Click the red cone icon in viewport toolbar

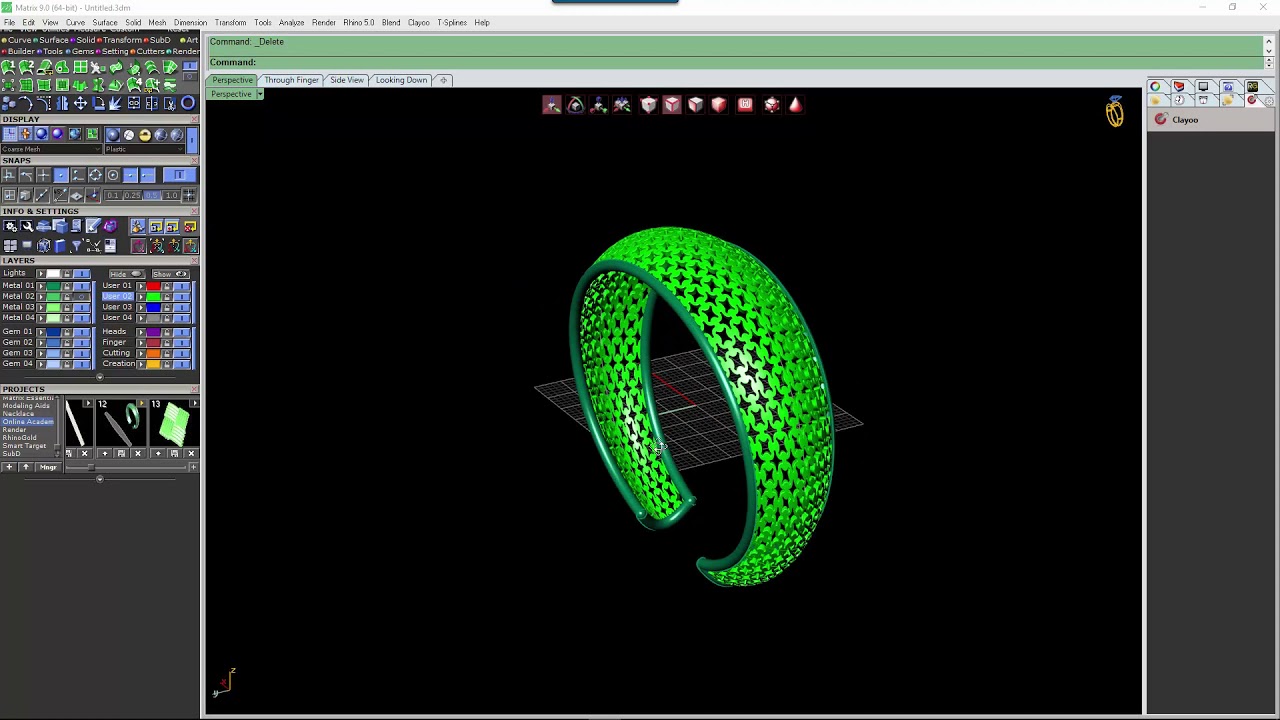tap(796, 104)
